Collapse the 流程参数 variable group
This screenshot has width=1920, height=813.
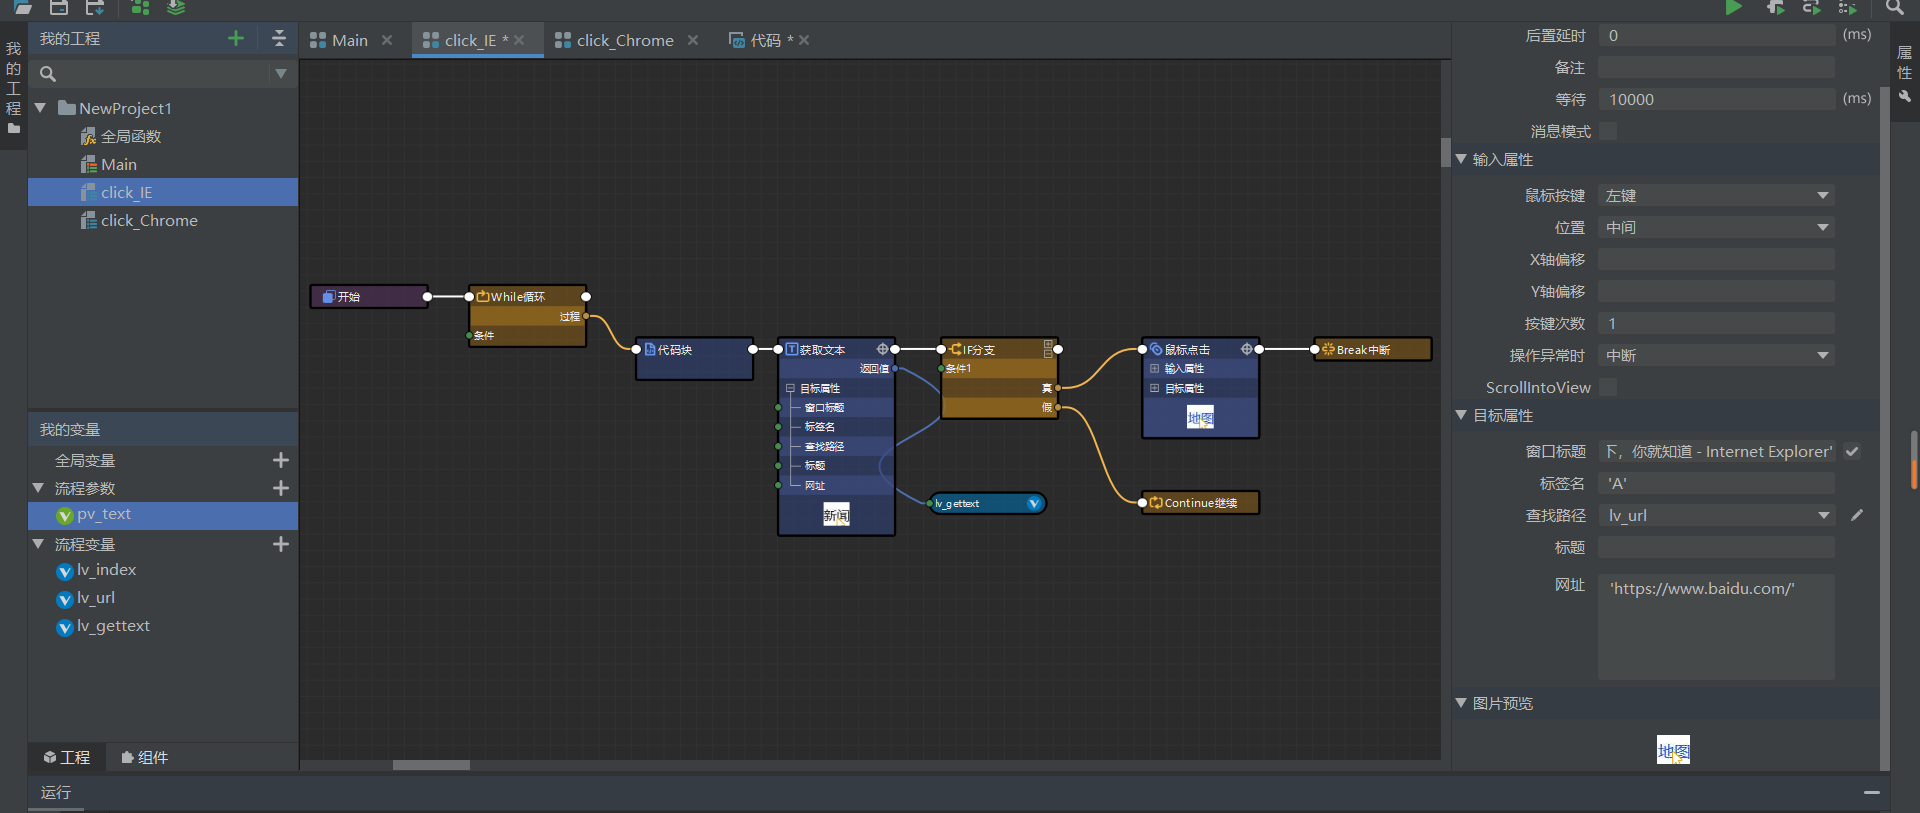click(38, 488)
